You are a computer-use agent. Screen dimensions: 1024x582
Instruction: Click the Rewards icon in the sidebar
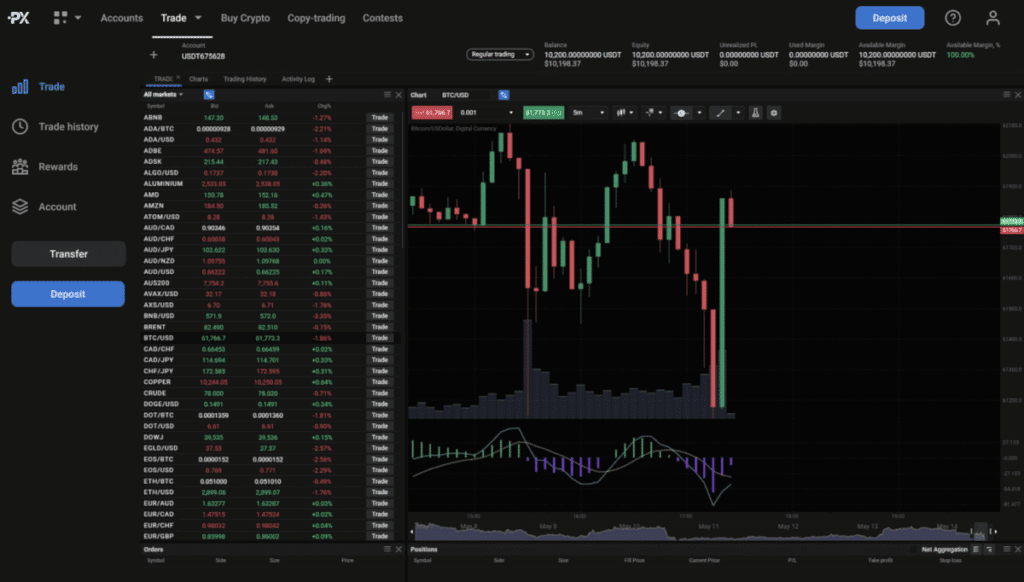point(20,167)
